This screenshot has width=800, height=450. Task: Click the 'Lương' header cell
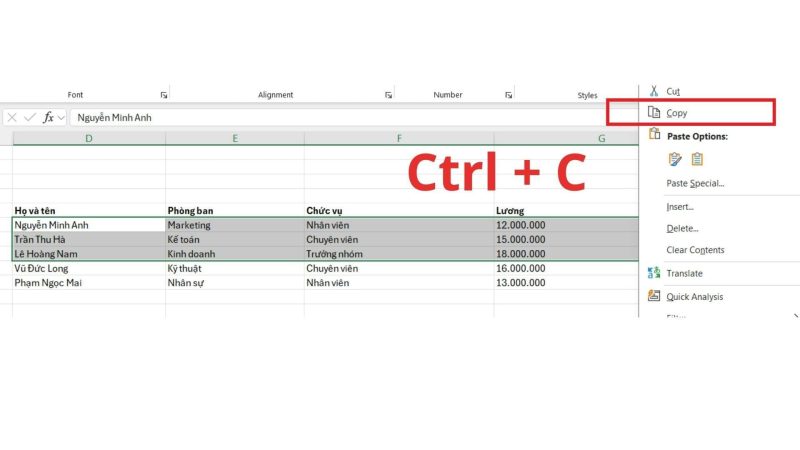566,211
